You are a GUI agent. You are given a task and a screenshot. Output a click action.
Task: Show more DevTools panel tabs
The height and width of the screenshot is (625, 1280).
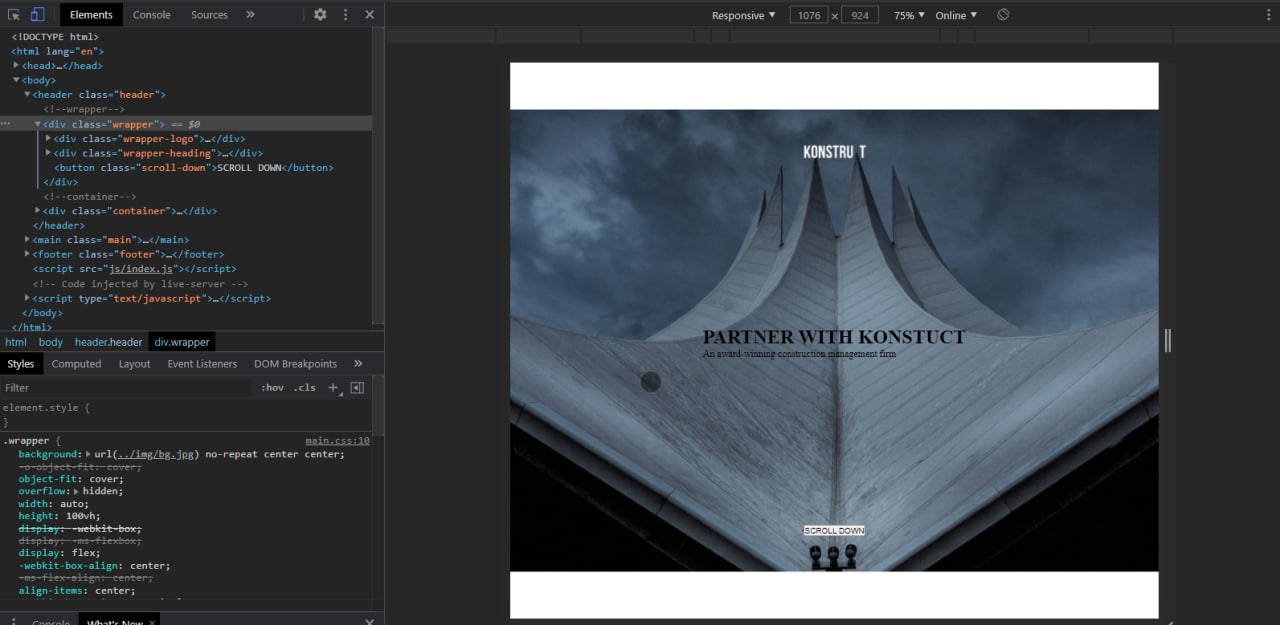pos(250,15)
